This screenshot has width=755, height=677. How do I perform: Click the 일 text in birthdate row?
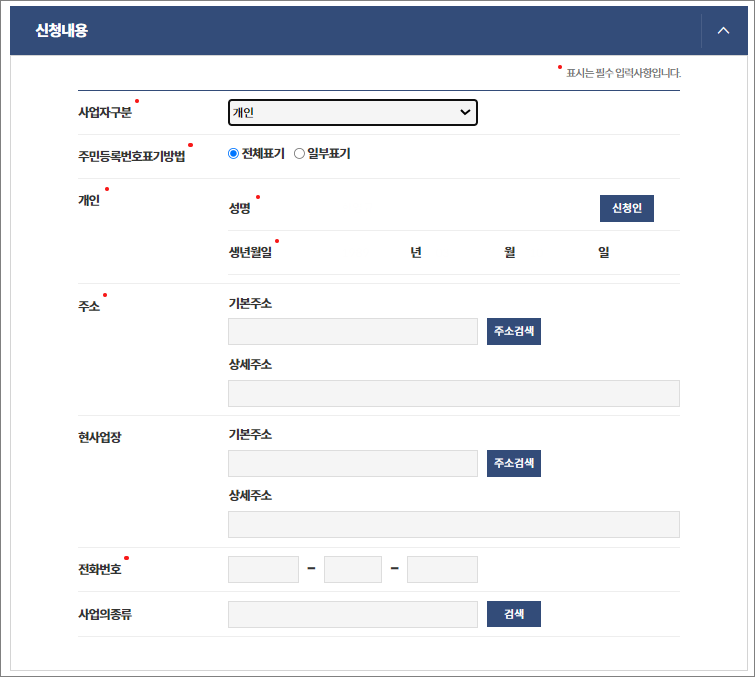coord(604,252)
